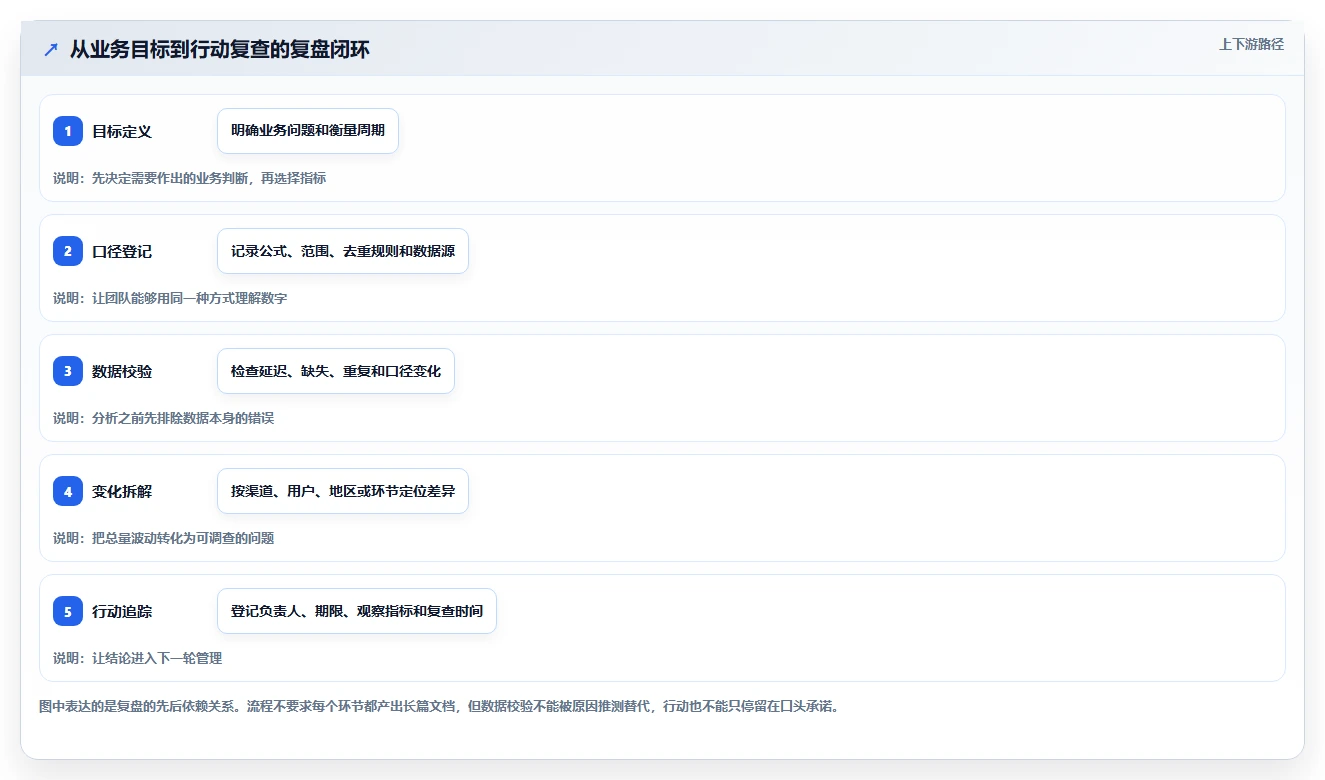
Task: Select the 数据校验 step label
Action: [122, 371]
